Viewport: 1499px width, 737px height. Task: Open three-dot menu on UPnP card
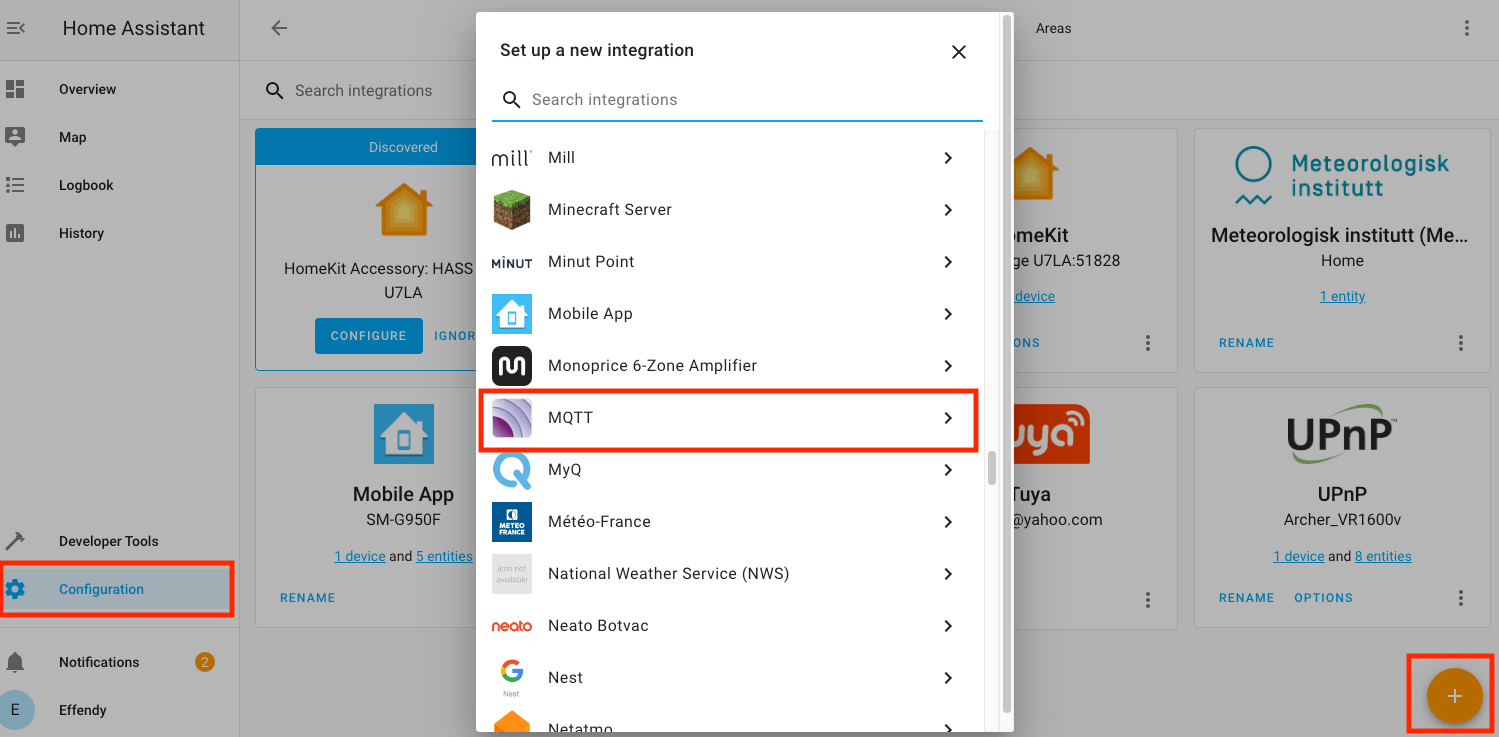pos(1461,598)
